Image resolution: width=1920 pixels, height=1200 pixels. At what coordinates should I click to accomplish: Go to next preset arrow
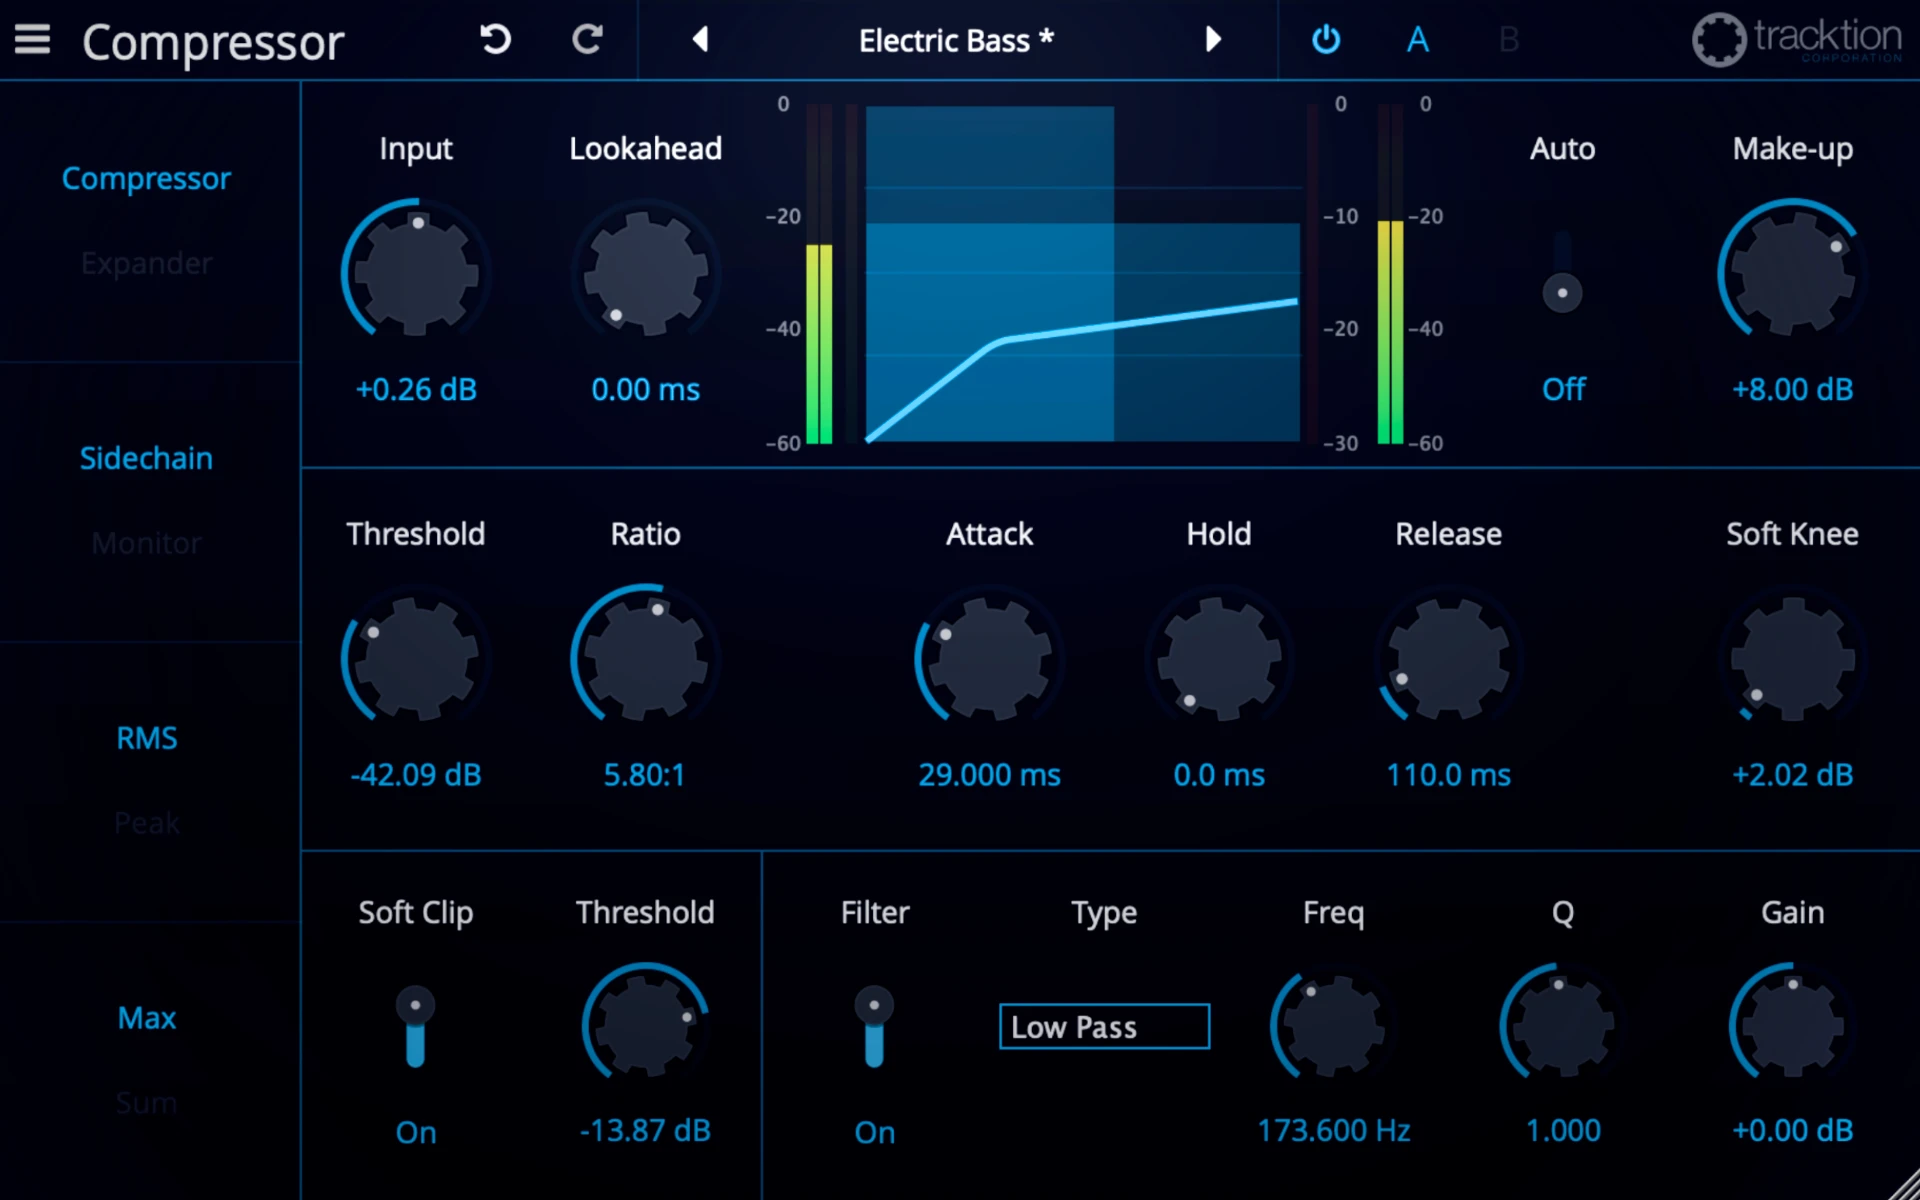click(x=1213, y=39)
